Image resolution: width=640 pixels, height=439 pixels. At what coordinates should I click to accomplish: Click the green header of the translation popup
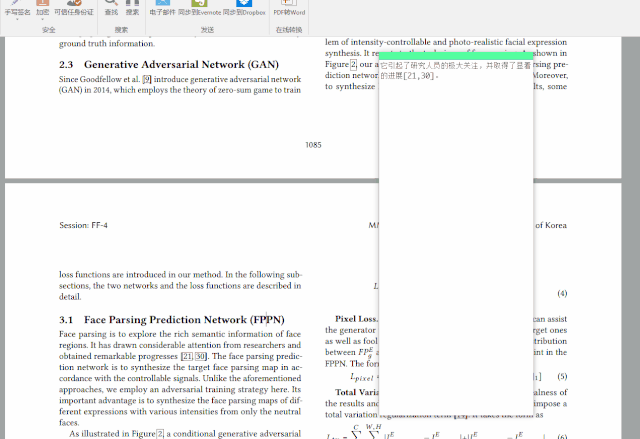click(456, 55)
